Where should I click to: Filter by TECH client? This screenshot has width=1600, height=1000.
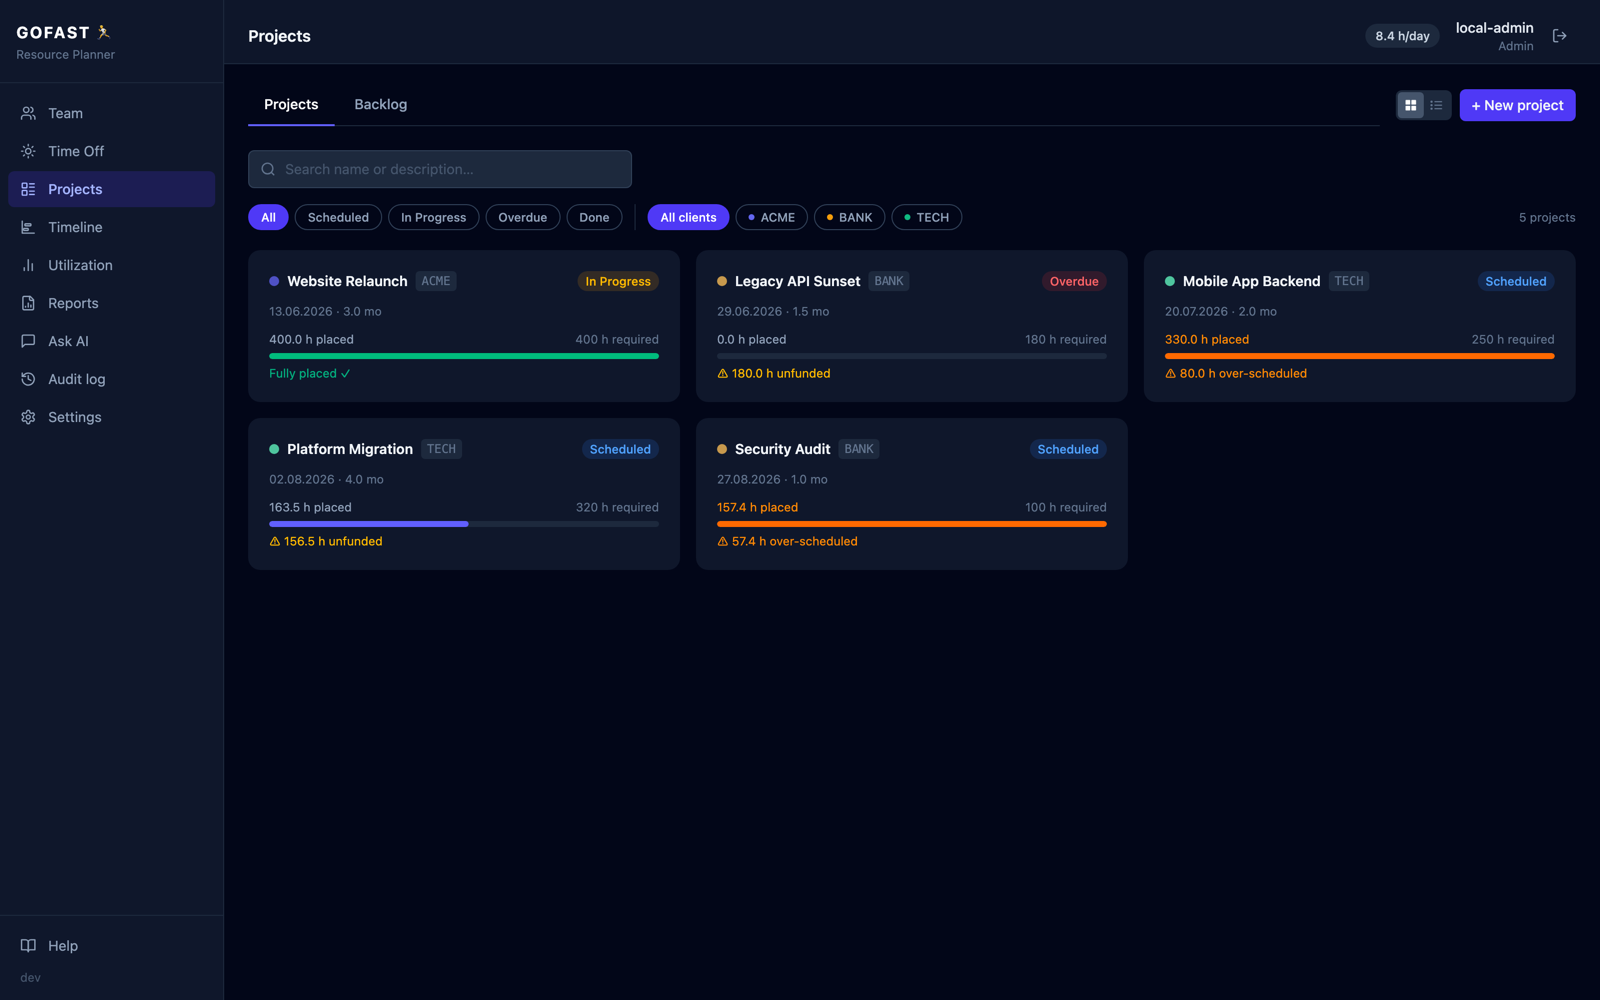[926, 217]
